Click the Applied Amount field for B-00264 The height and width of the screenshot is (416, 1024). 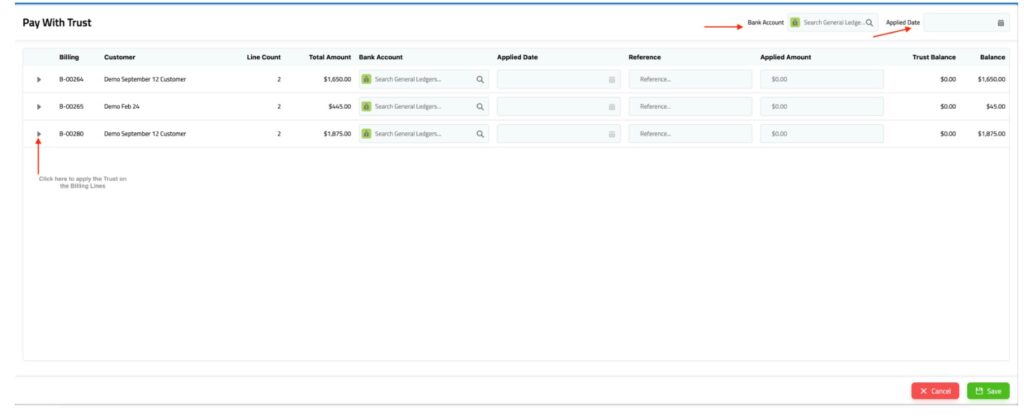coord(822,79)
